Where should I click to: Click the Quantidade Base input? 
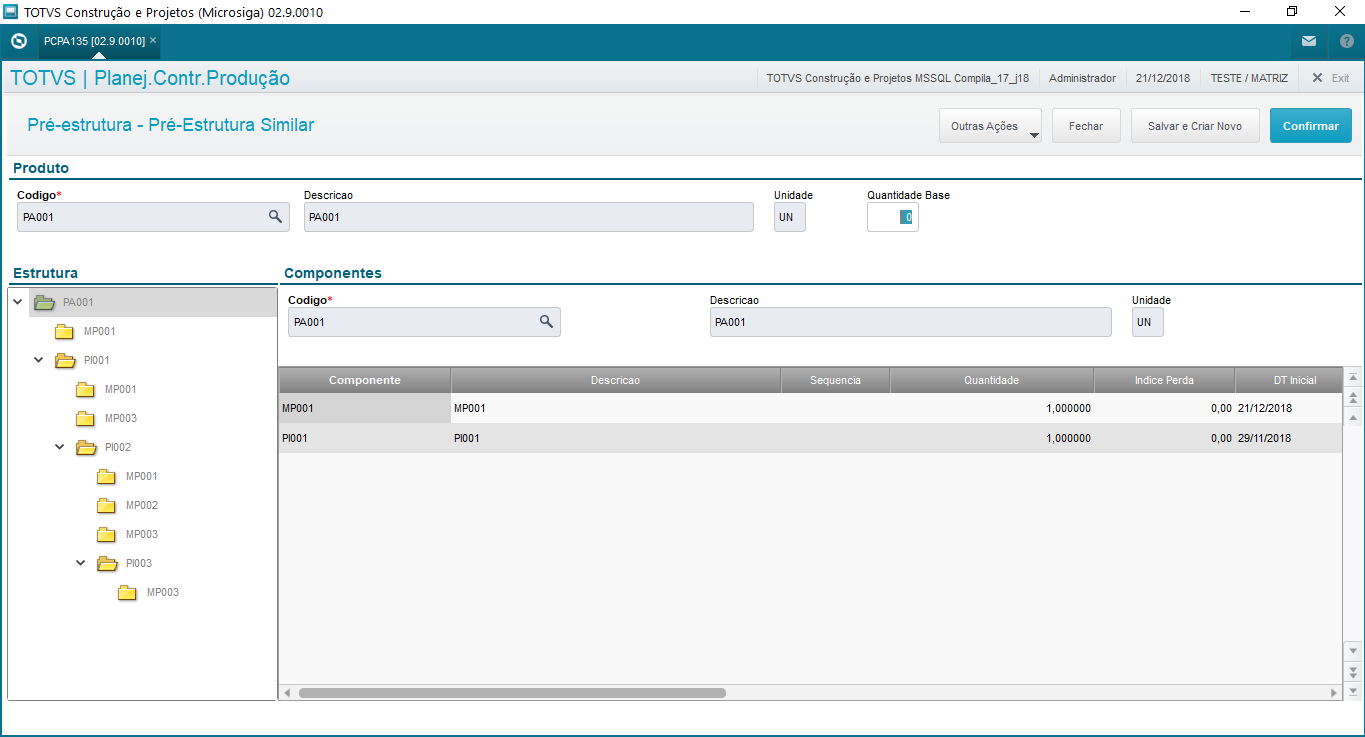892,217
